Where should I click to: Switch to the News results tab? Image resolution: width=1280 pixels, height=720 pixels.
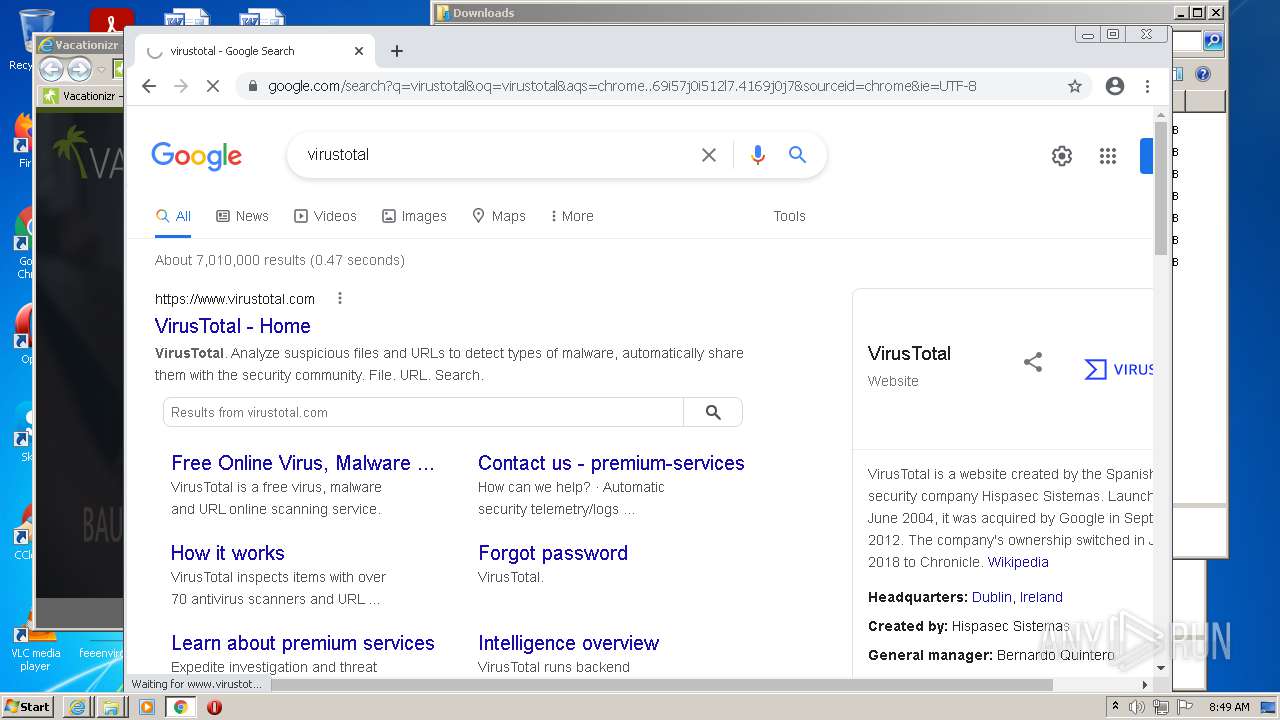243,216
